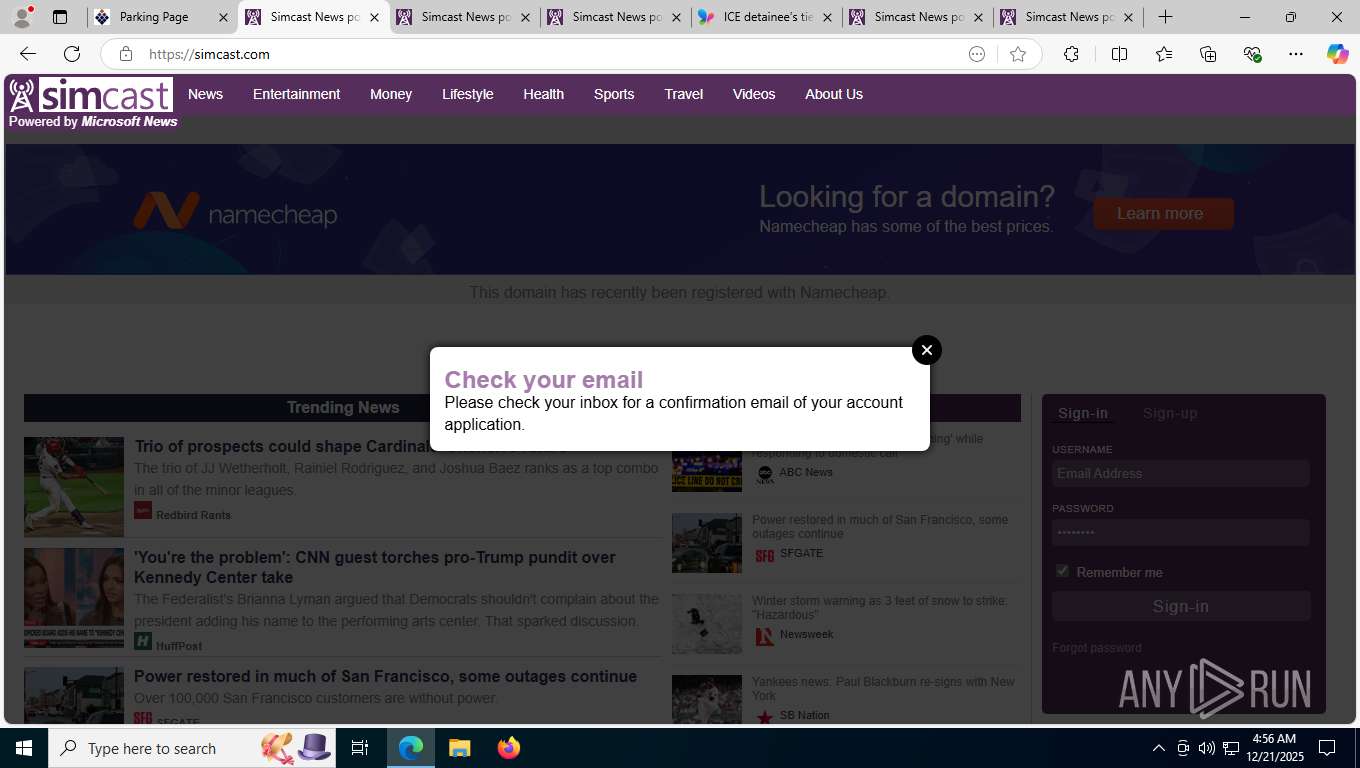Select the Sign-in tab
The width and height of the screenshot is (1360, 768).
coord(1083,413)
